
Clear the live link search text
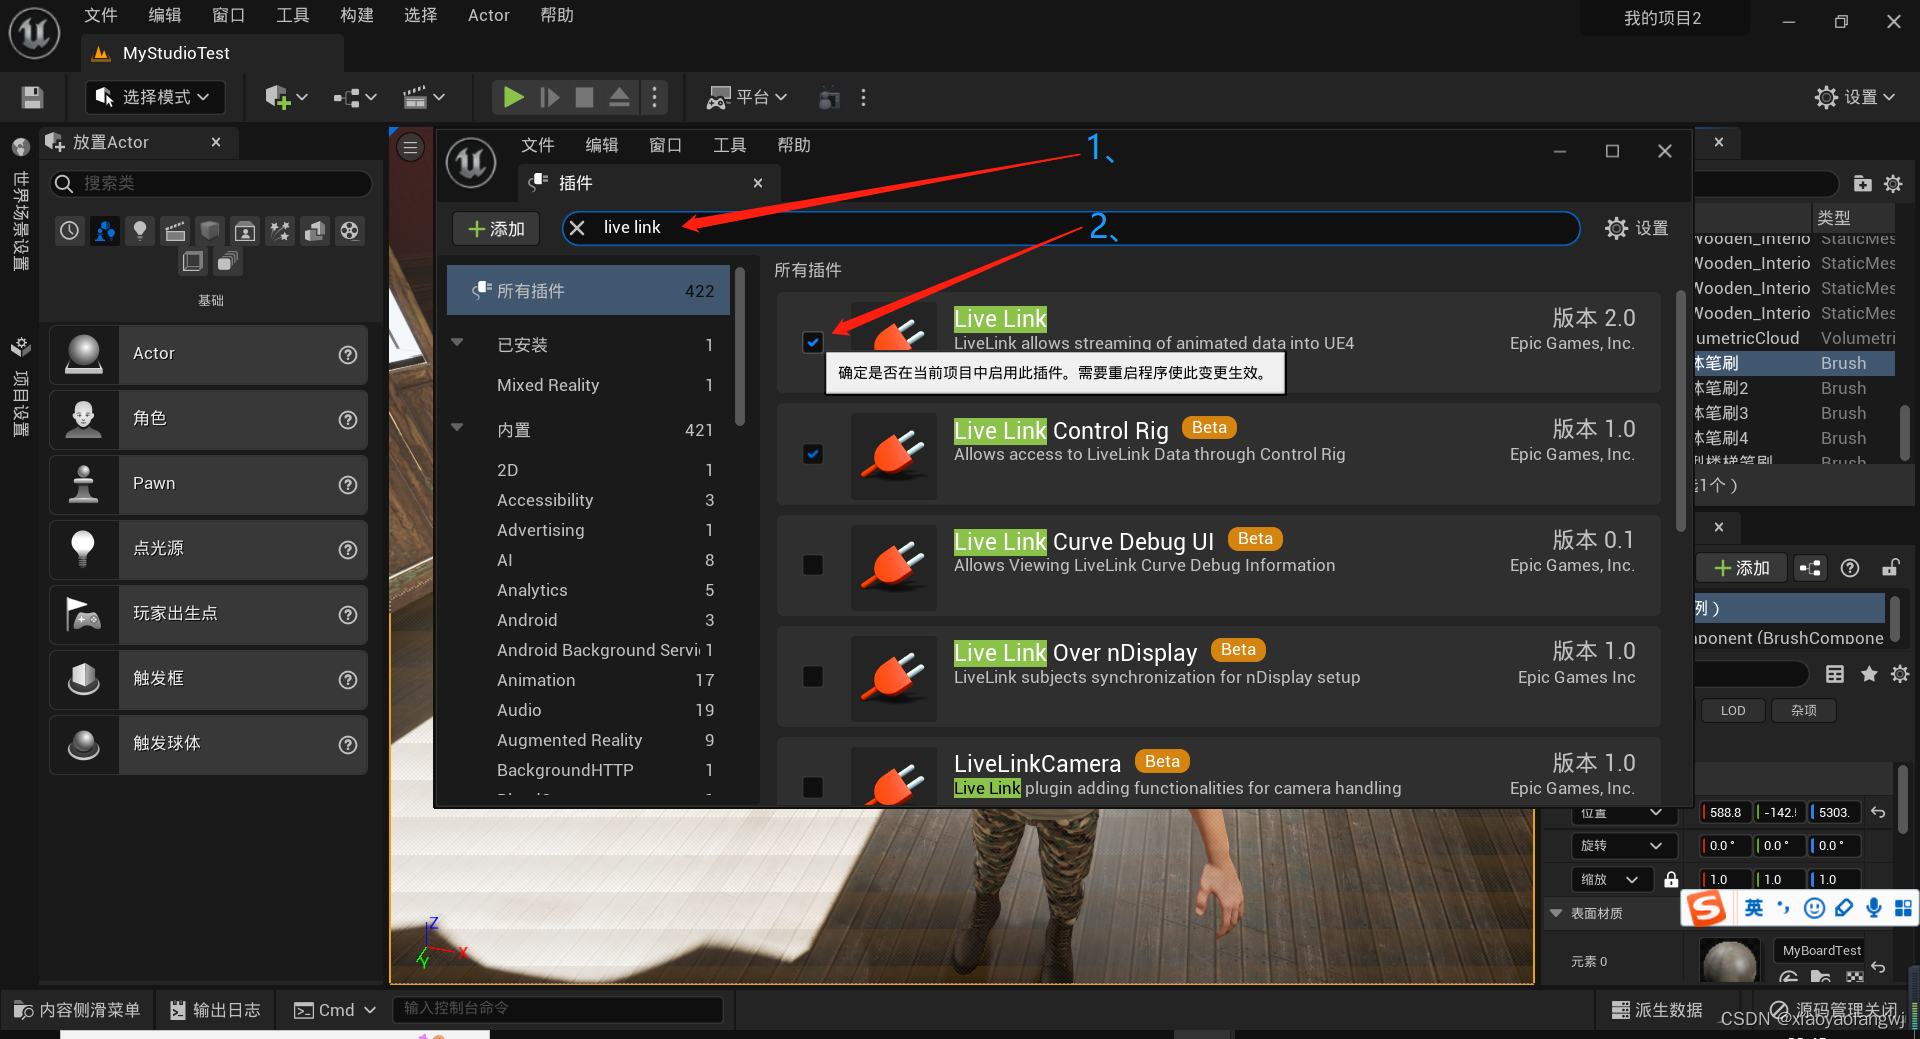click(577, 228)
